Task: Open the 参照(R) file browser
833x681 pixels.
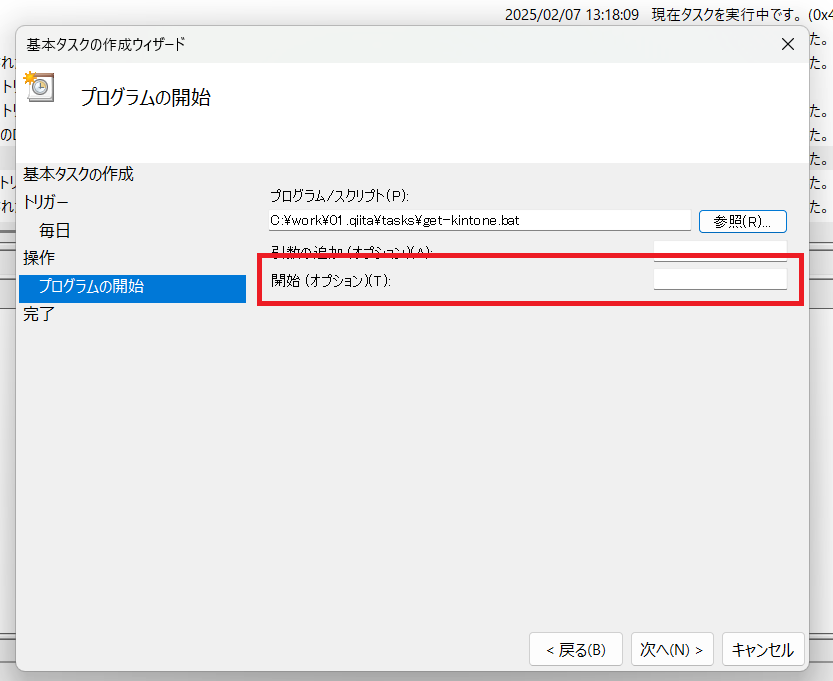Action: point(742,221)
